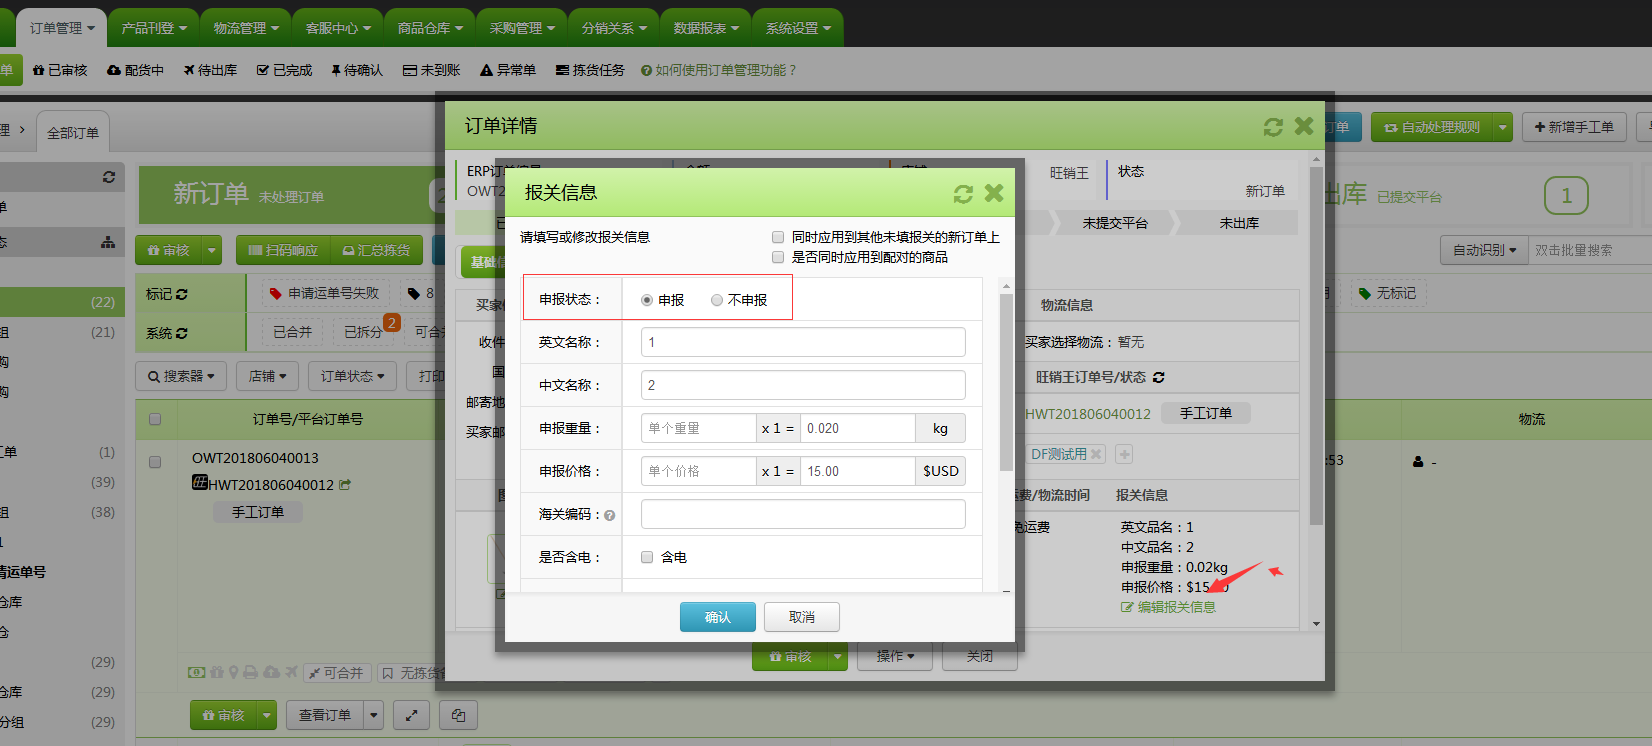Click the 汇总拣货 button
1652x746 pixels.
pos(376,250)
